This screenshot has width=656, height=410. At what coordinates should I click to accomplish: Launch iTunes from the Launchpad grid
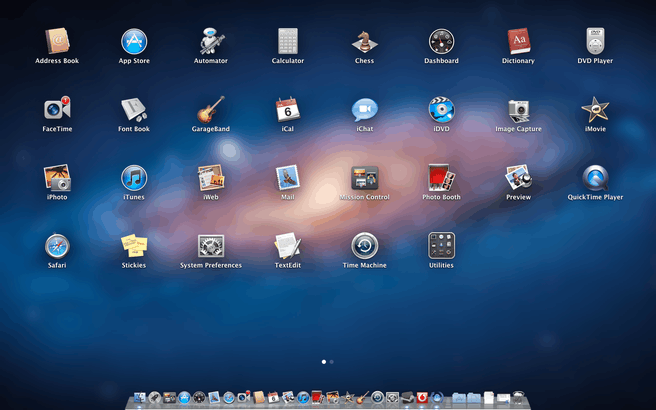[x=134, y=177]
